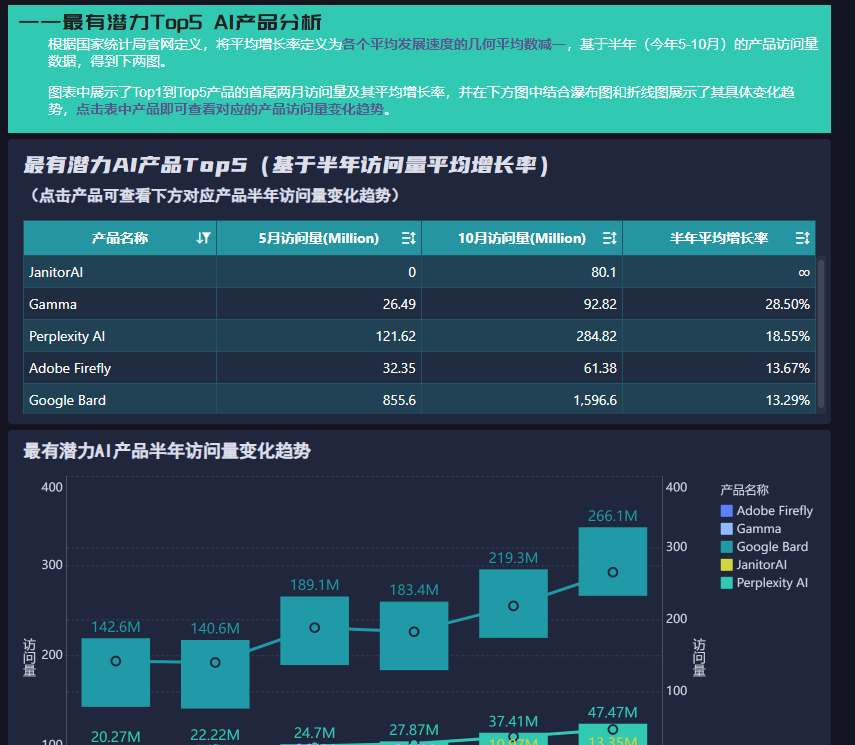Click JanitorAI legend color swatch
Image resolution: width=855 pixels, height=745 pixels.
726,564
